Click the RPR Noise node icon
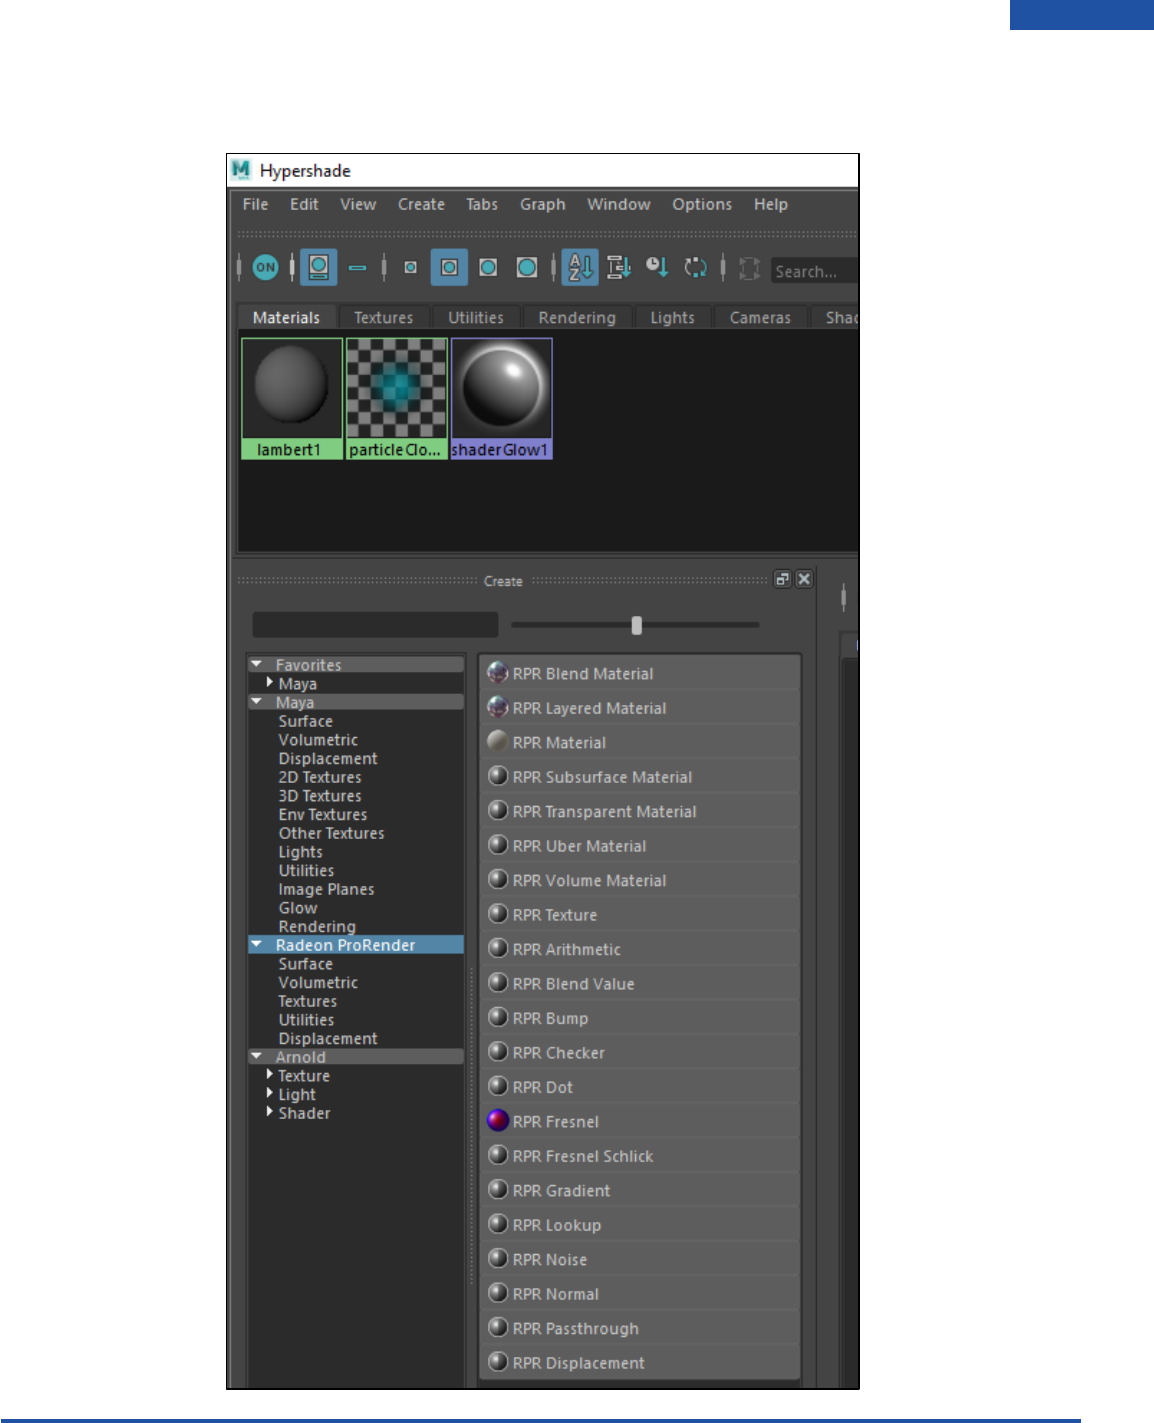The width and height of the screenshot is (1154, 1423). pos(498,1258)
